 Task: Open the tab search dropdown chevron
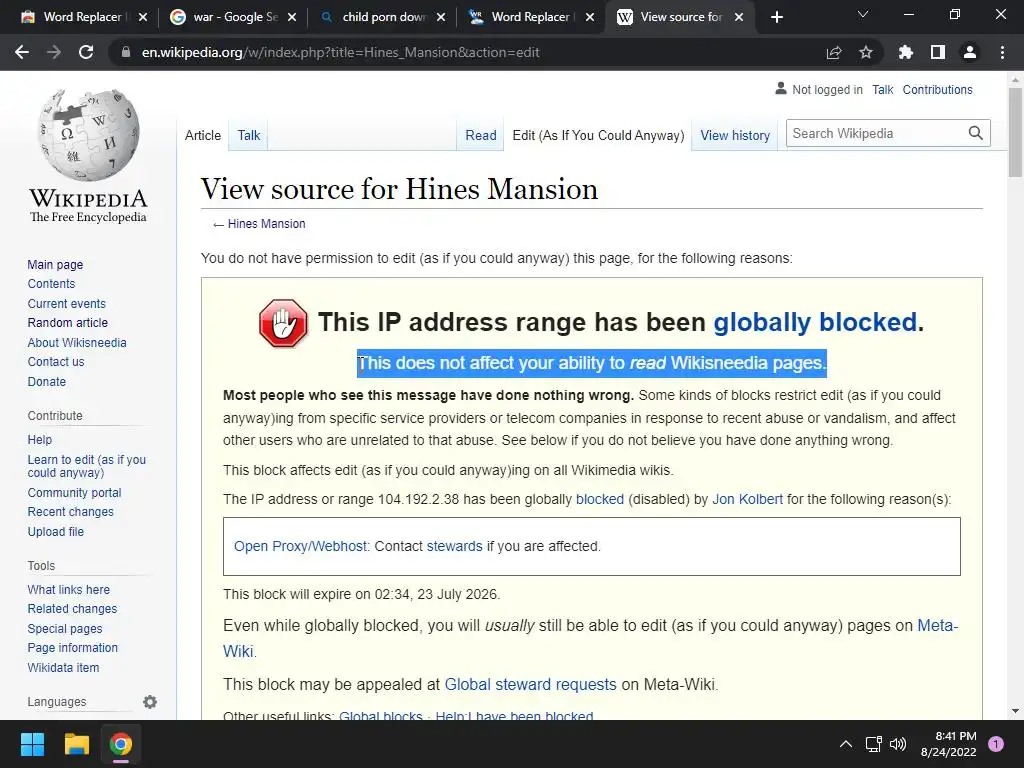pyautogui.click(x=863, y=14)
